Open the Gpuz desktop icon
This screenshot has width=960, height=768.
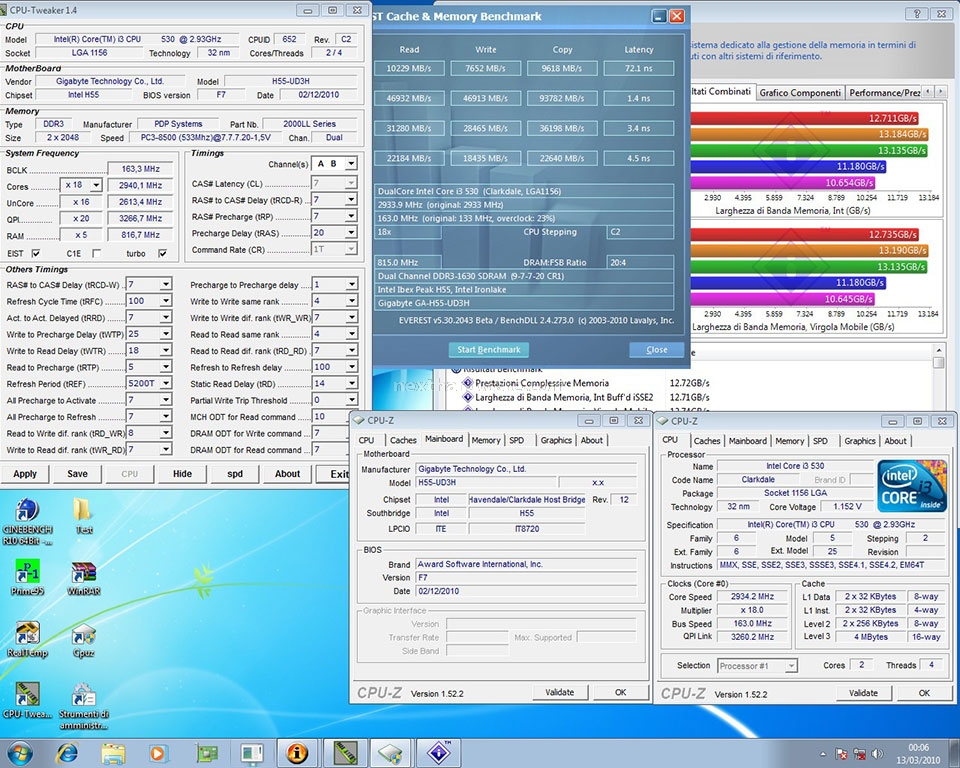83,639
